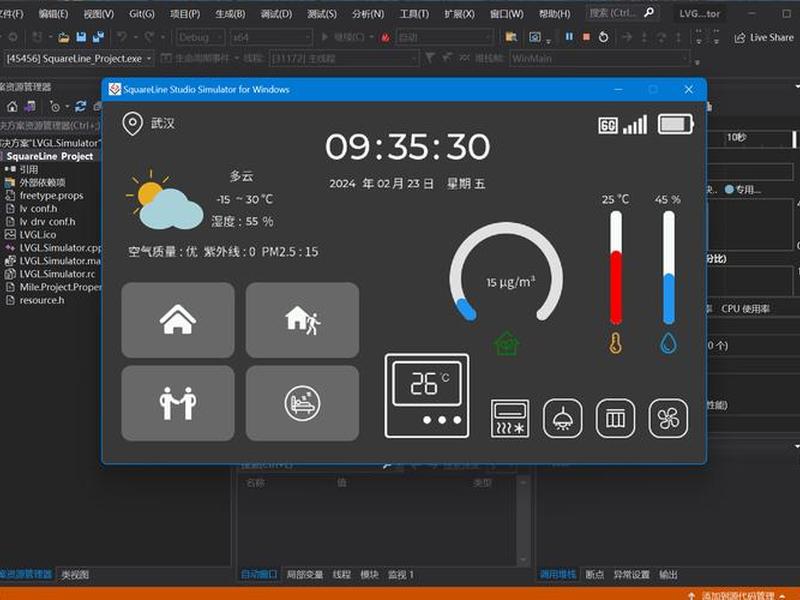Viewport: 800px width, 600px height.
Task: Click the green house air-quality icon
Action: tap(507, 343)
